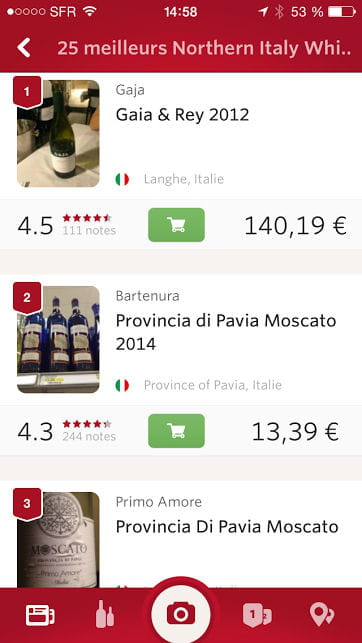
Task: Open the feed tab icon
Action: pyautogui.click(x=40, y=615)
